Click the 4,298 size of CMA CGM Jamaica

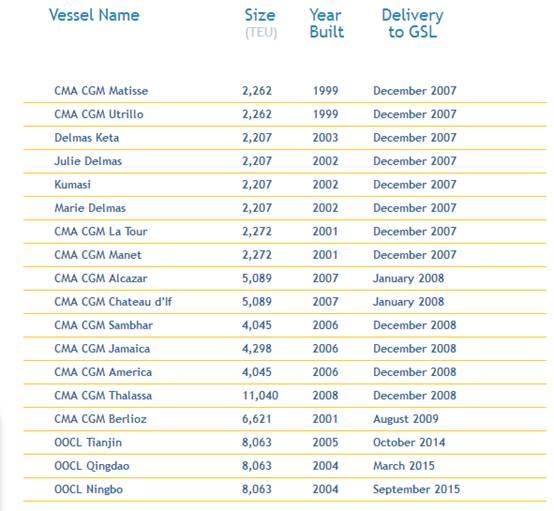pyautogui.click(x=257, y=349)
